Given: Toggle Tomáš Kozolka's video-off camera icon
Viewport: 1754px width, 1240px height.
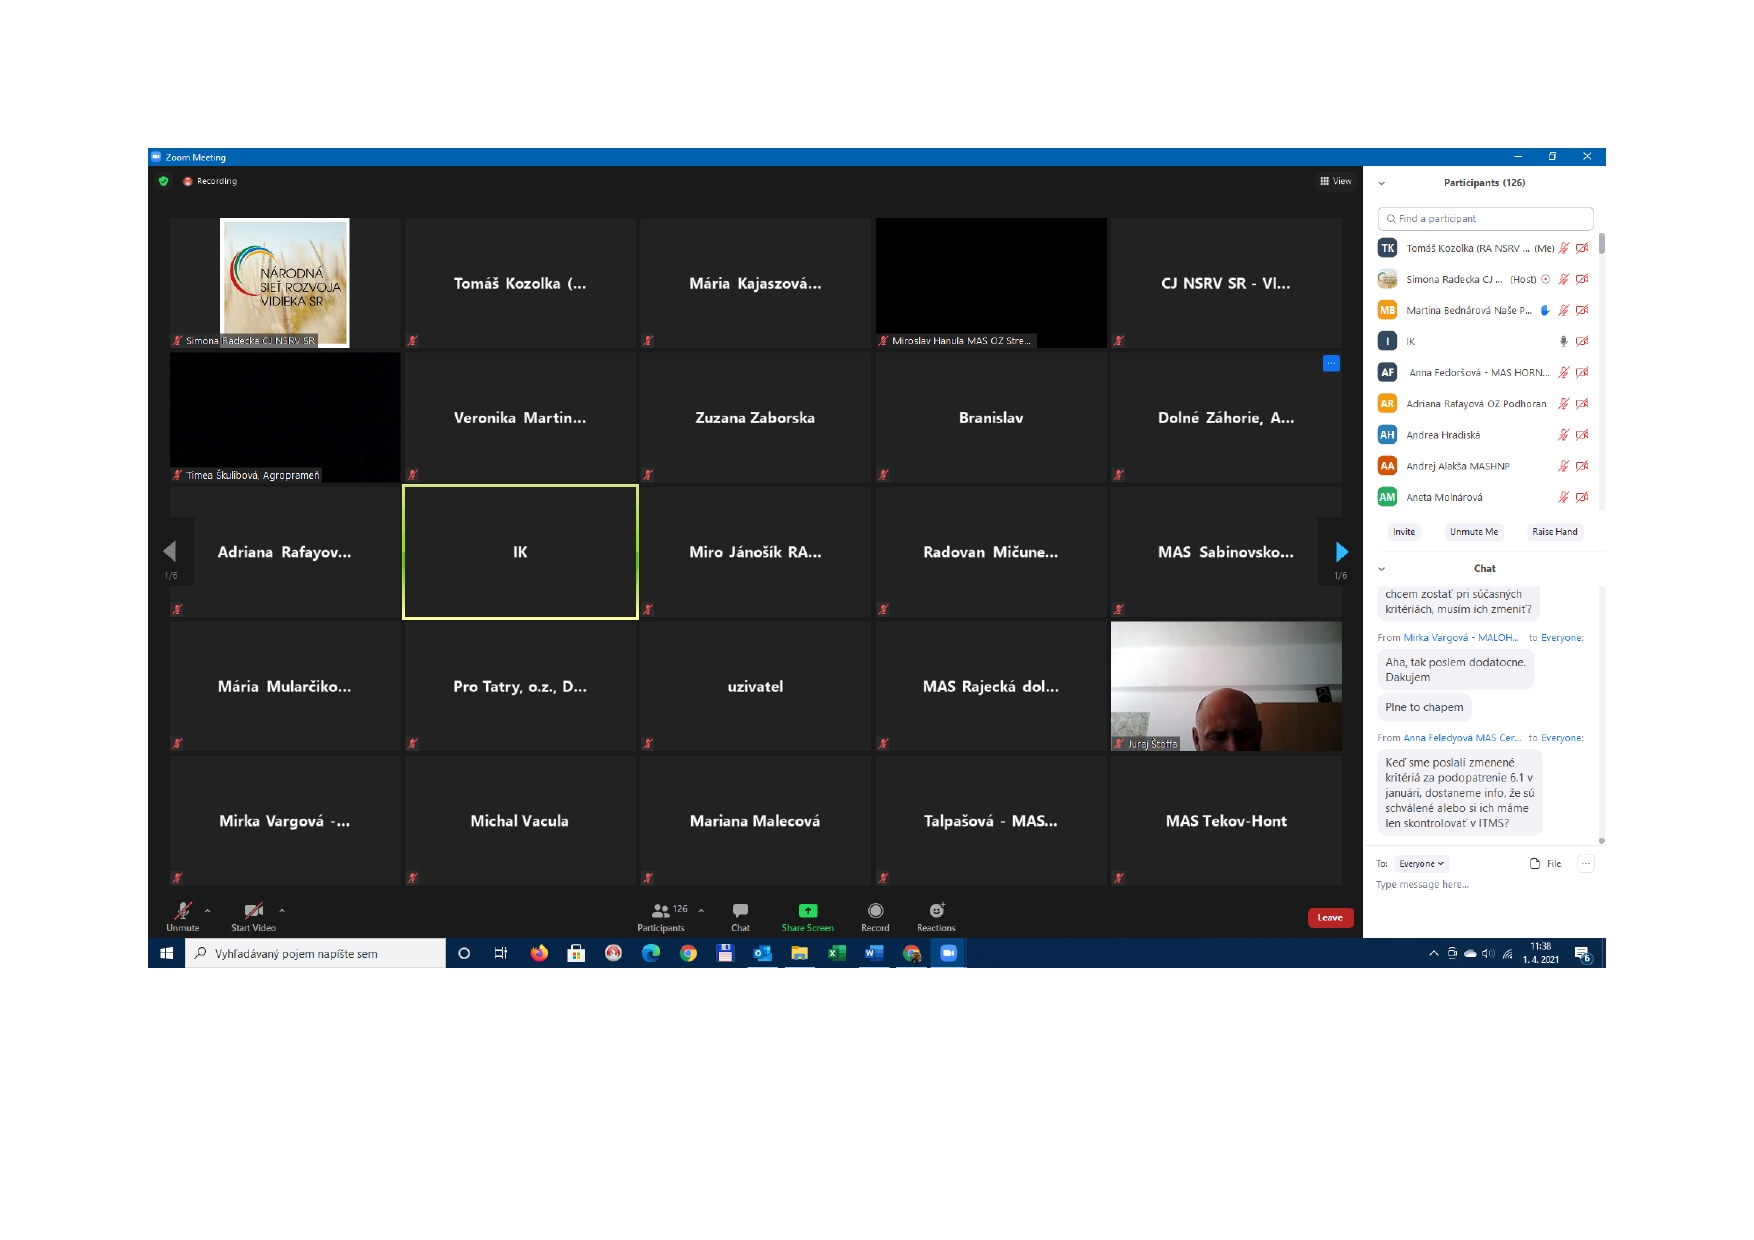Looking at the screenshot, I should (1582, 248).
